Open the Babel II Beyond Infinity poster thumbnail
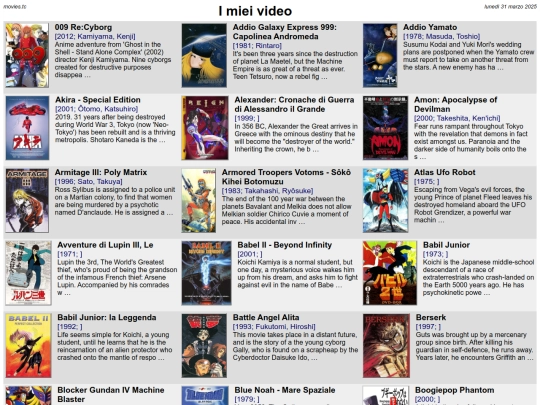Screen dimensions: 540x405 point(207,273)
